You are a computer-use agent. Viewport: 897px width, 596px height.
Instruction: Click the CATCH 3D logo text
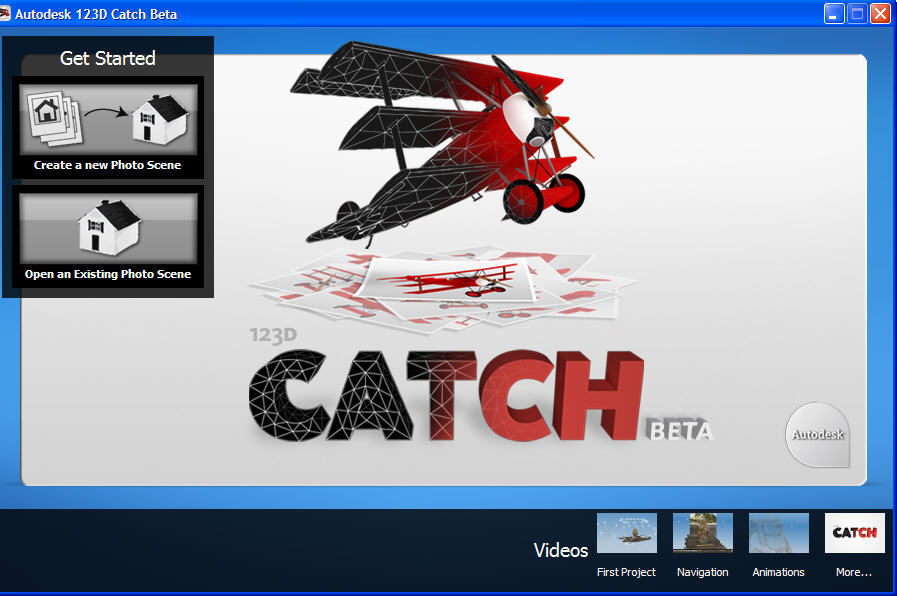coord(445,398)
